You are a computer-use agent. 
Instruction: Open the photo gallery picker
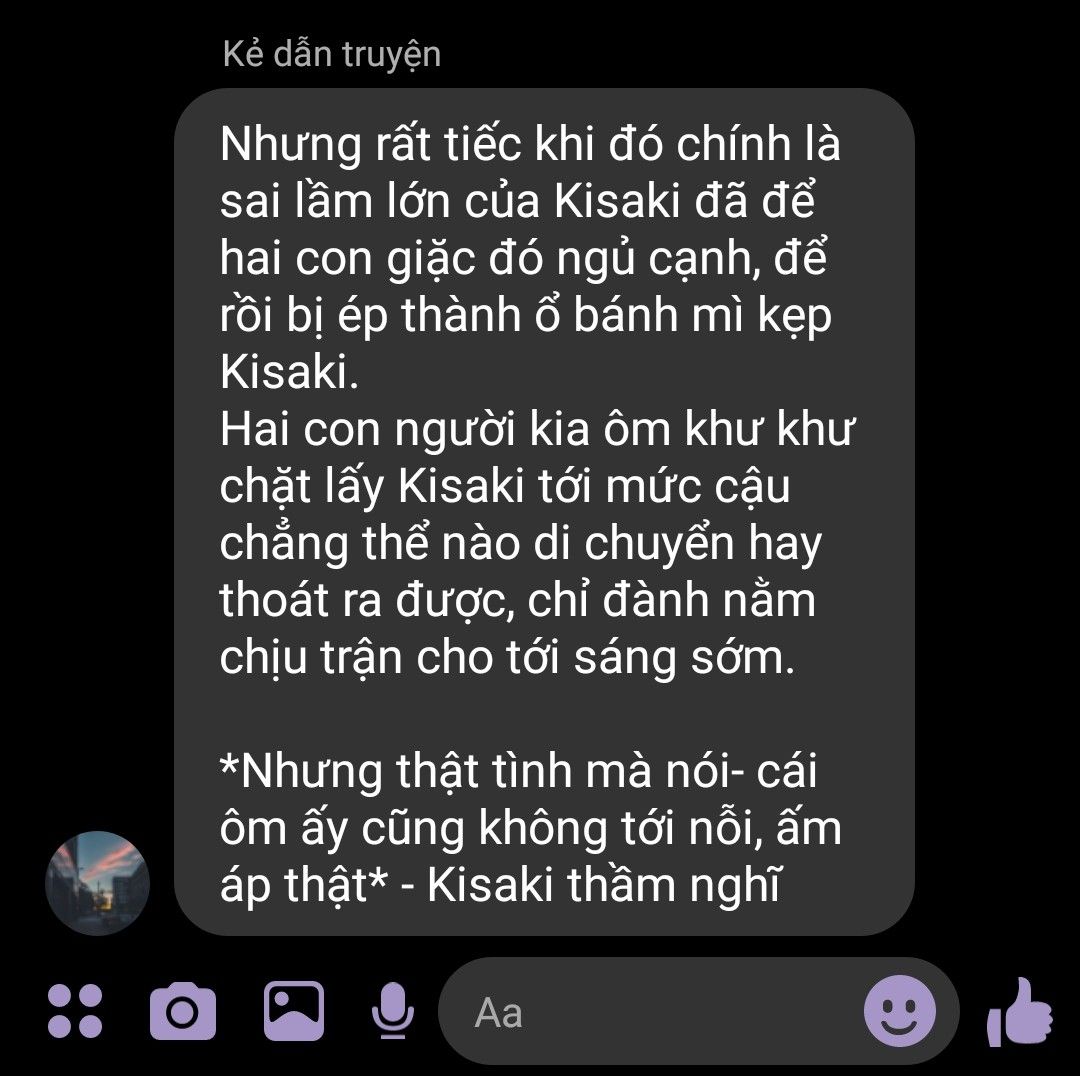[x=294, y=1011]
